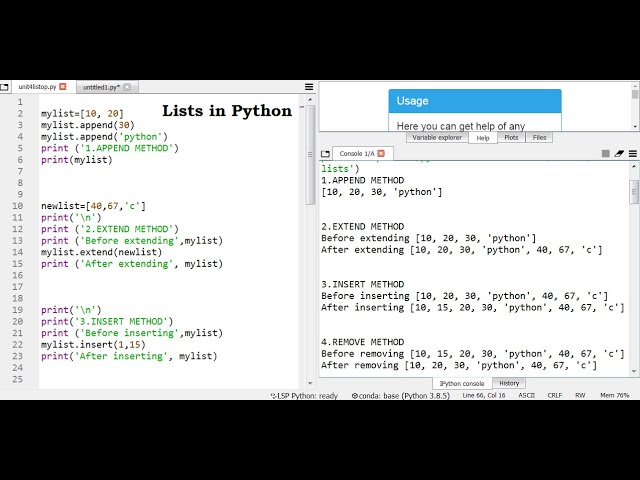The image size is (640, 480).
Task: Click the ASCII encoding status entry
Action: point(527,396)
